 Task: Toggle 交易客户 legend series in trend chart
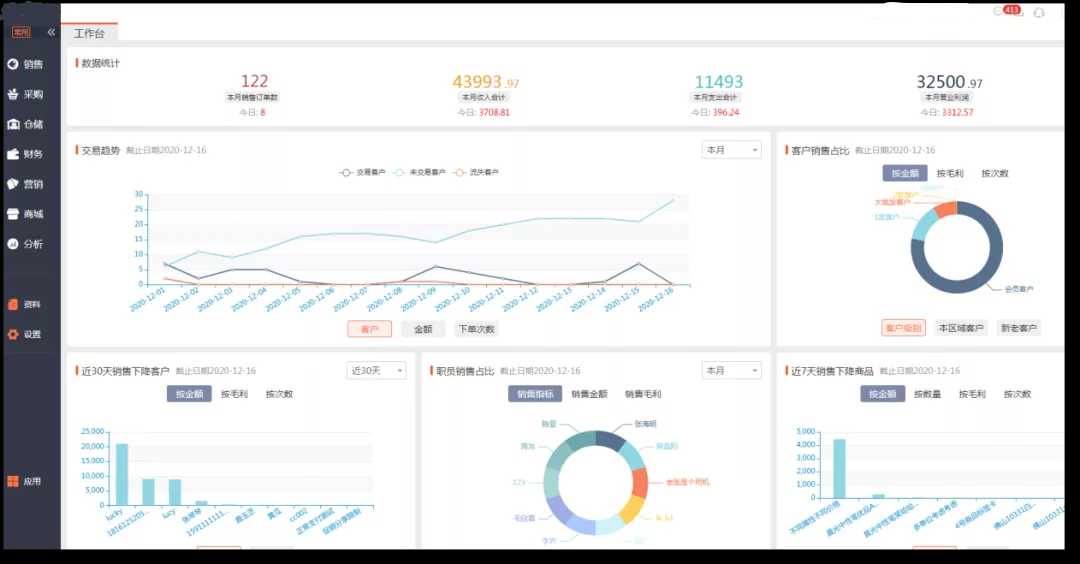362,172
